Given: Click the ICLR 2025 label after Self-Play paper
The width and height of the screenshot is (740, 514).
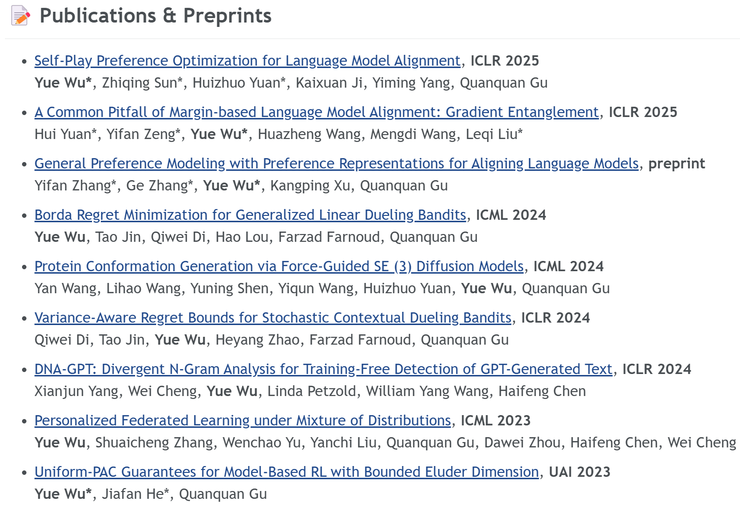Looking at the screenshot, I should (x=505, y=61).
